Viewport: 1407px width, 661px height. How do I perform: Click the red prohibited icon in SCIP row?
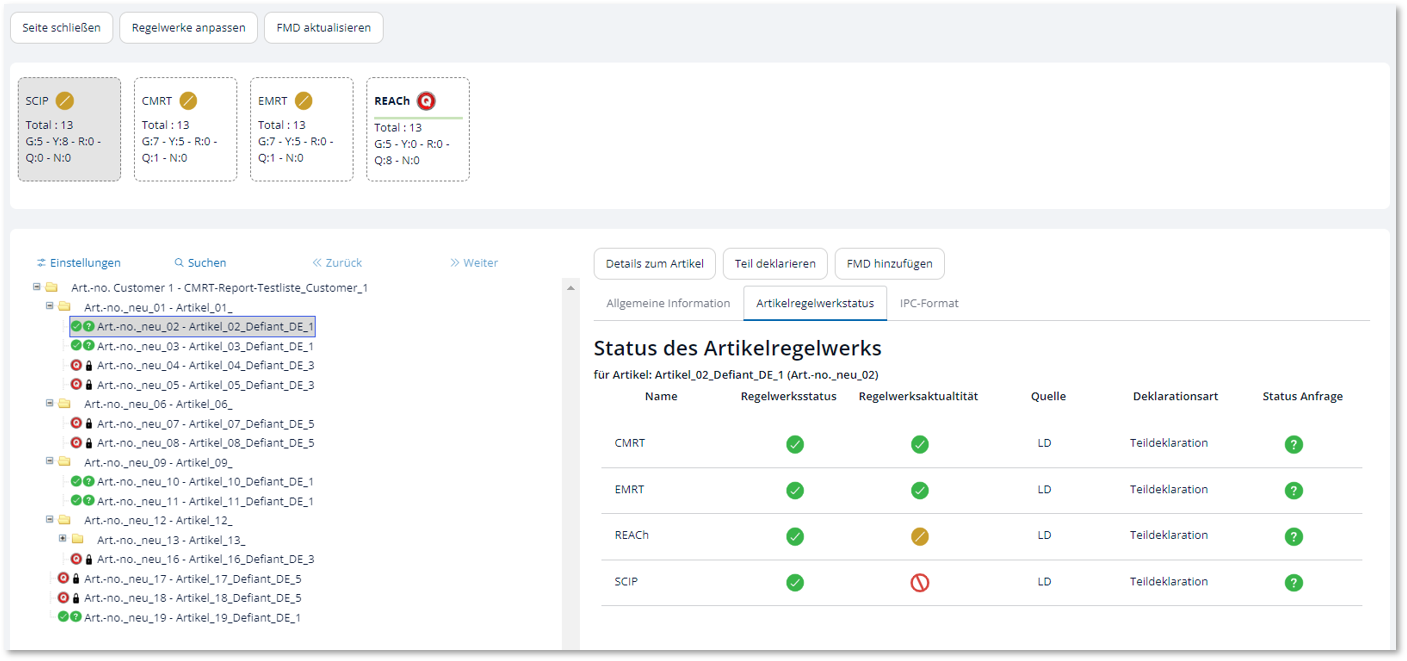click(x=919, y=582)
